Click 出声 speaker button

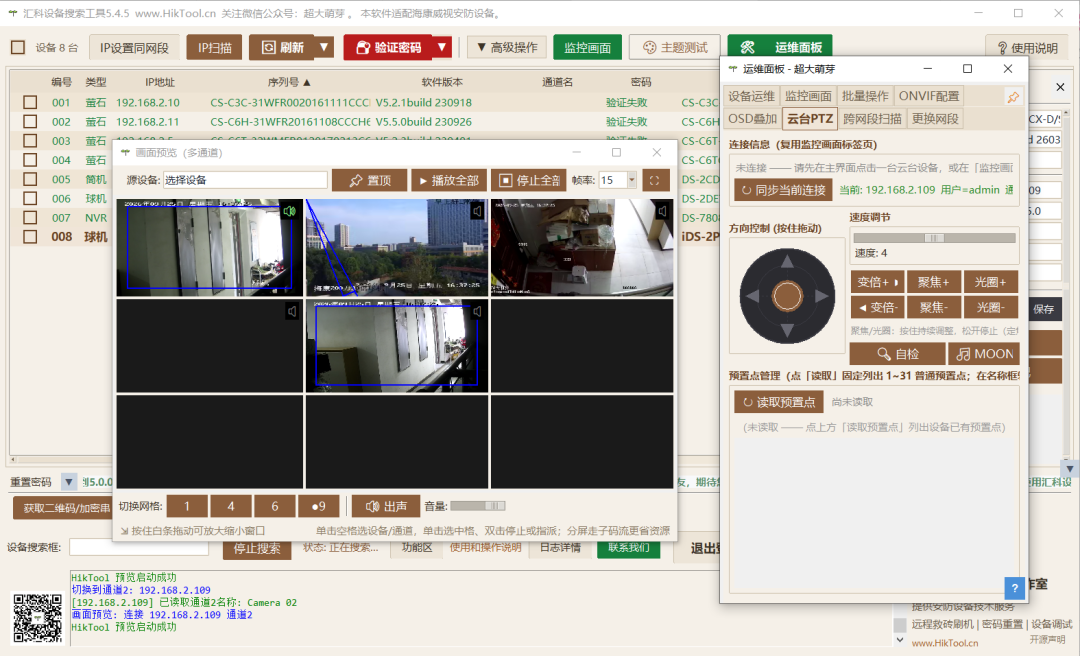click(x=386, y=506)
